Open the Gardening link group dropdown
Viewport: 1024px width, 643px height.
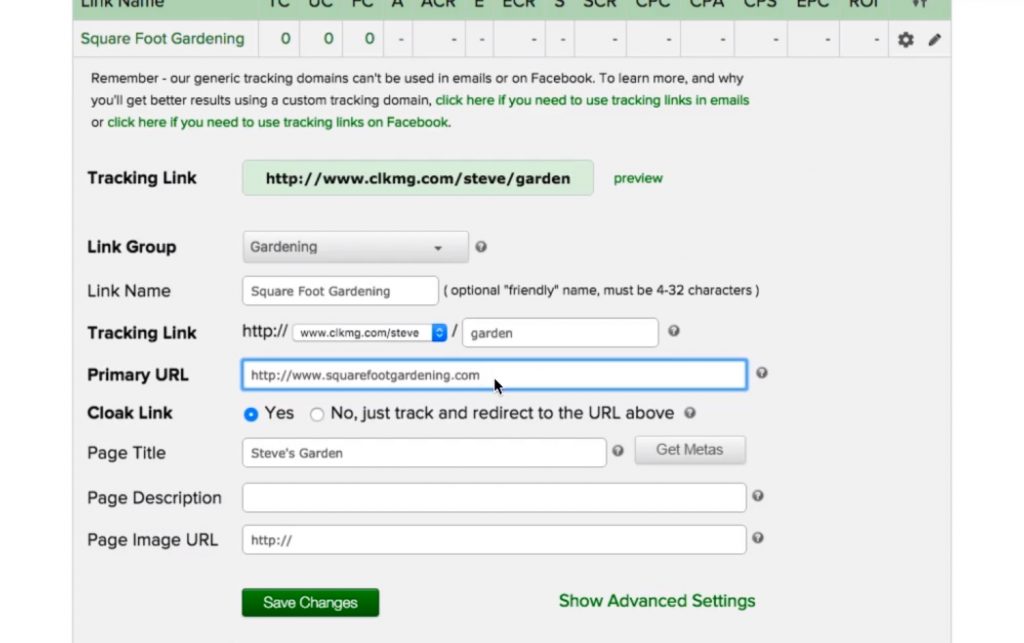355,246
